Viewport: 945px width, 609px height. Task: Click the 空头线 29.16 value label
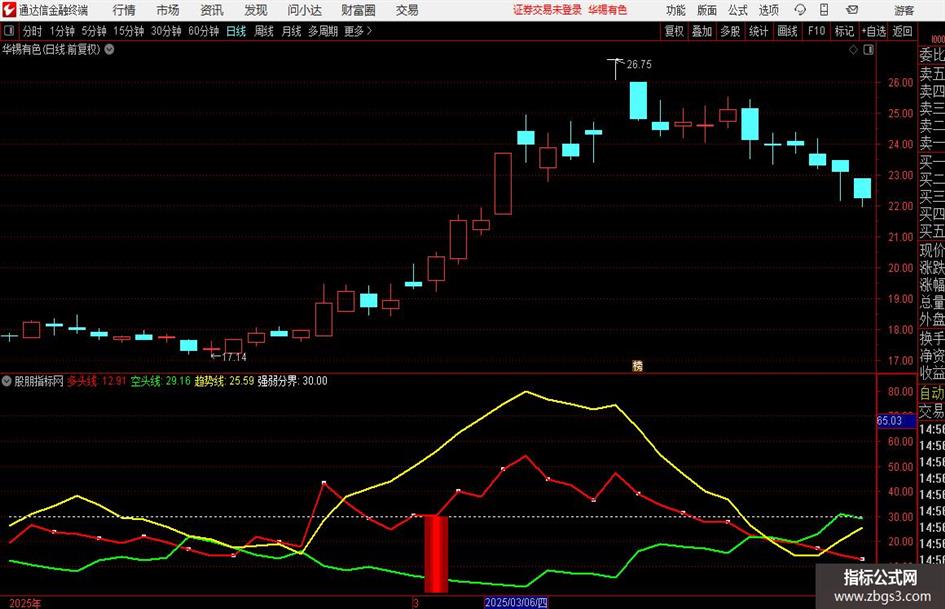coord(160,381)
